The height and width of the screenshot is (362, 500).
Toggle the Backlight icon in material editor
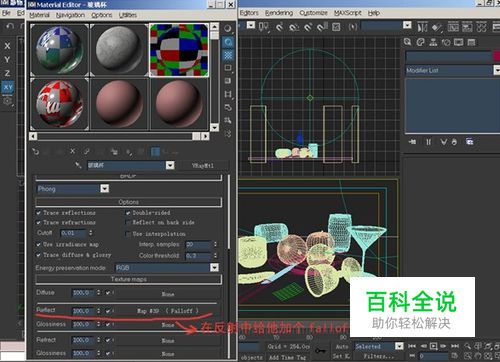(228, 42)
